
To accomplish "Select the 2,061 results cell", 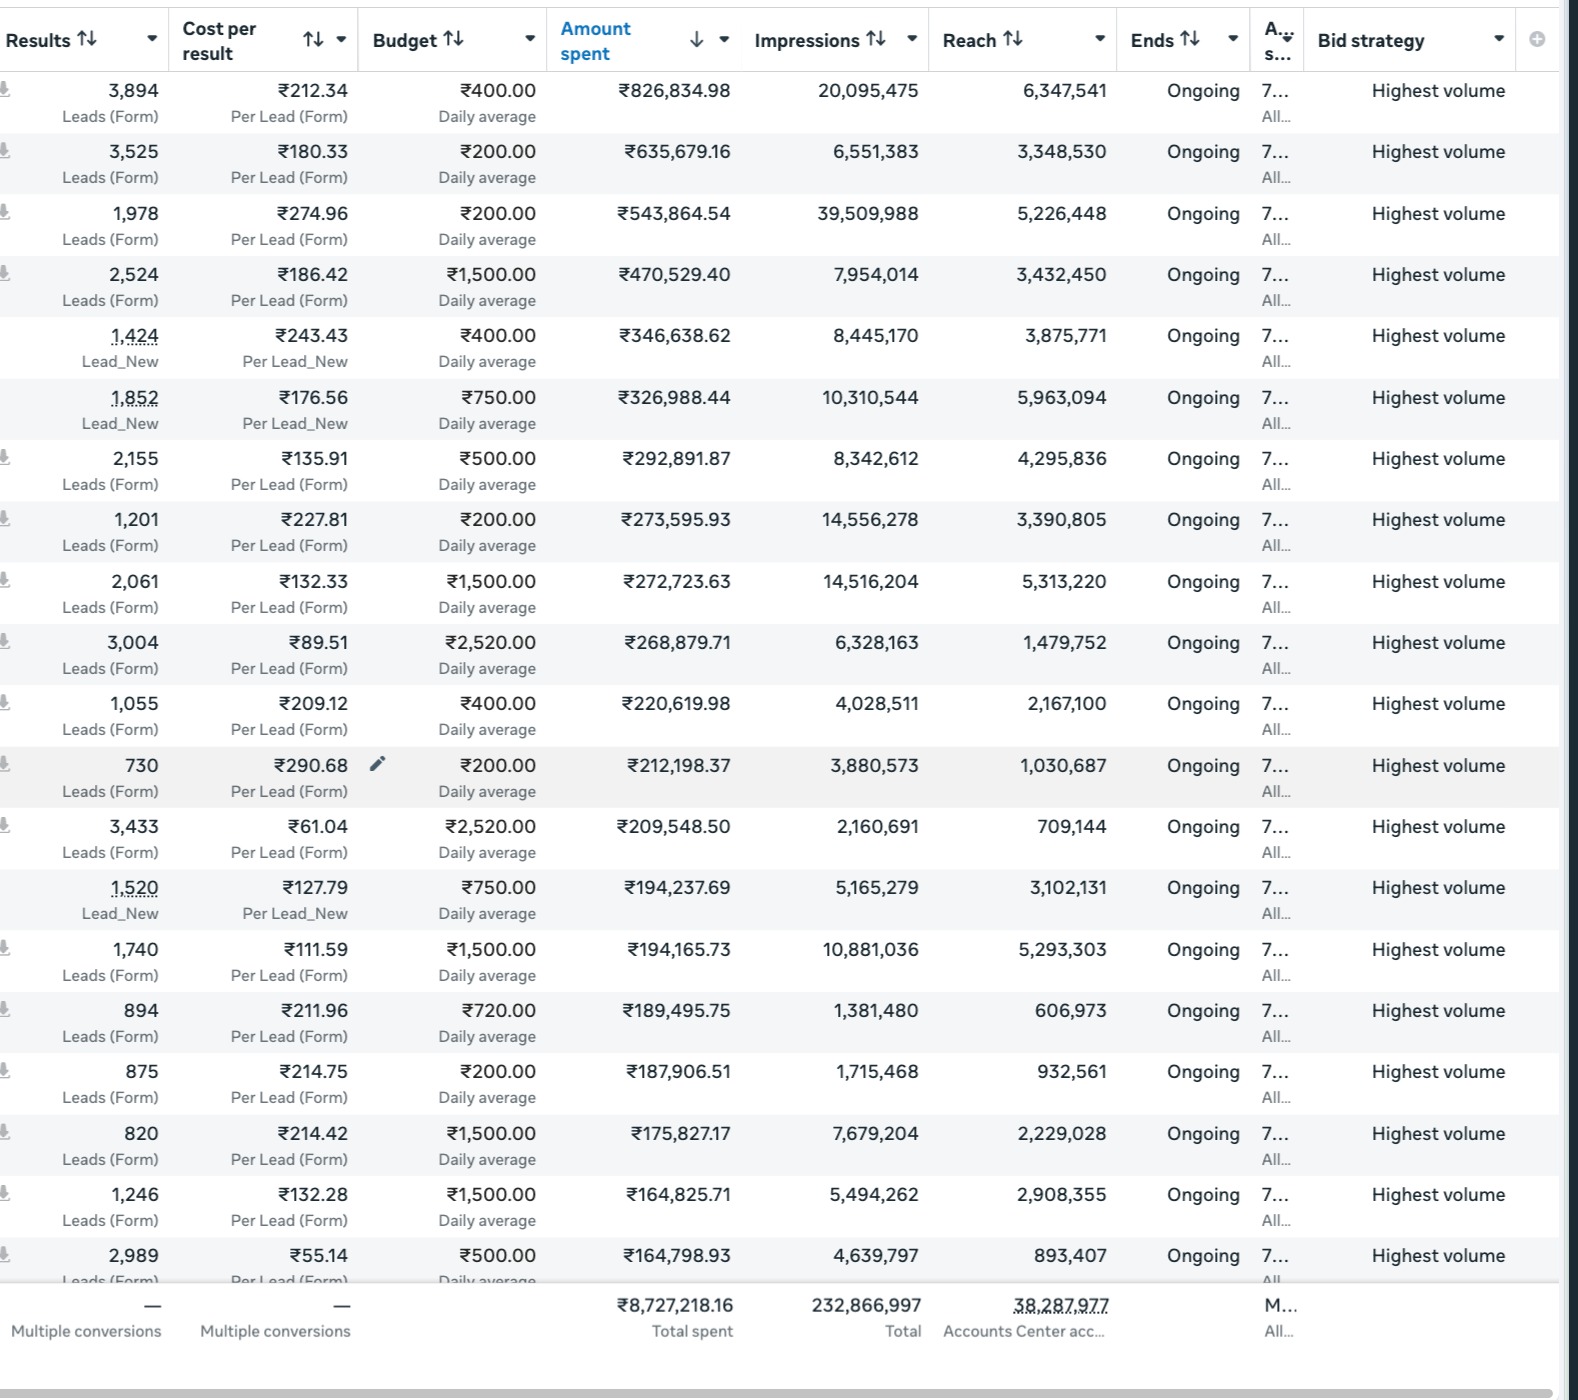I will (135, 582).
